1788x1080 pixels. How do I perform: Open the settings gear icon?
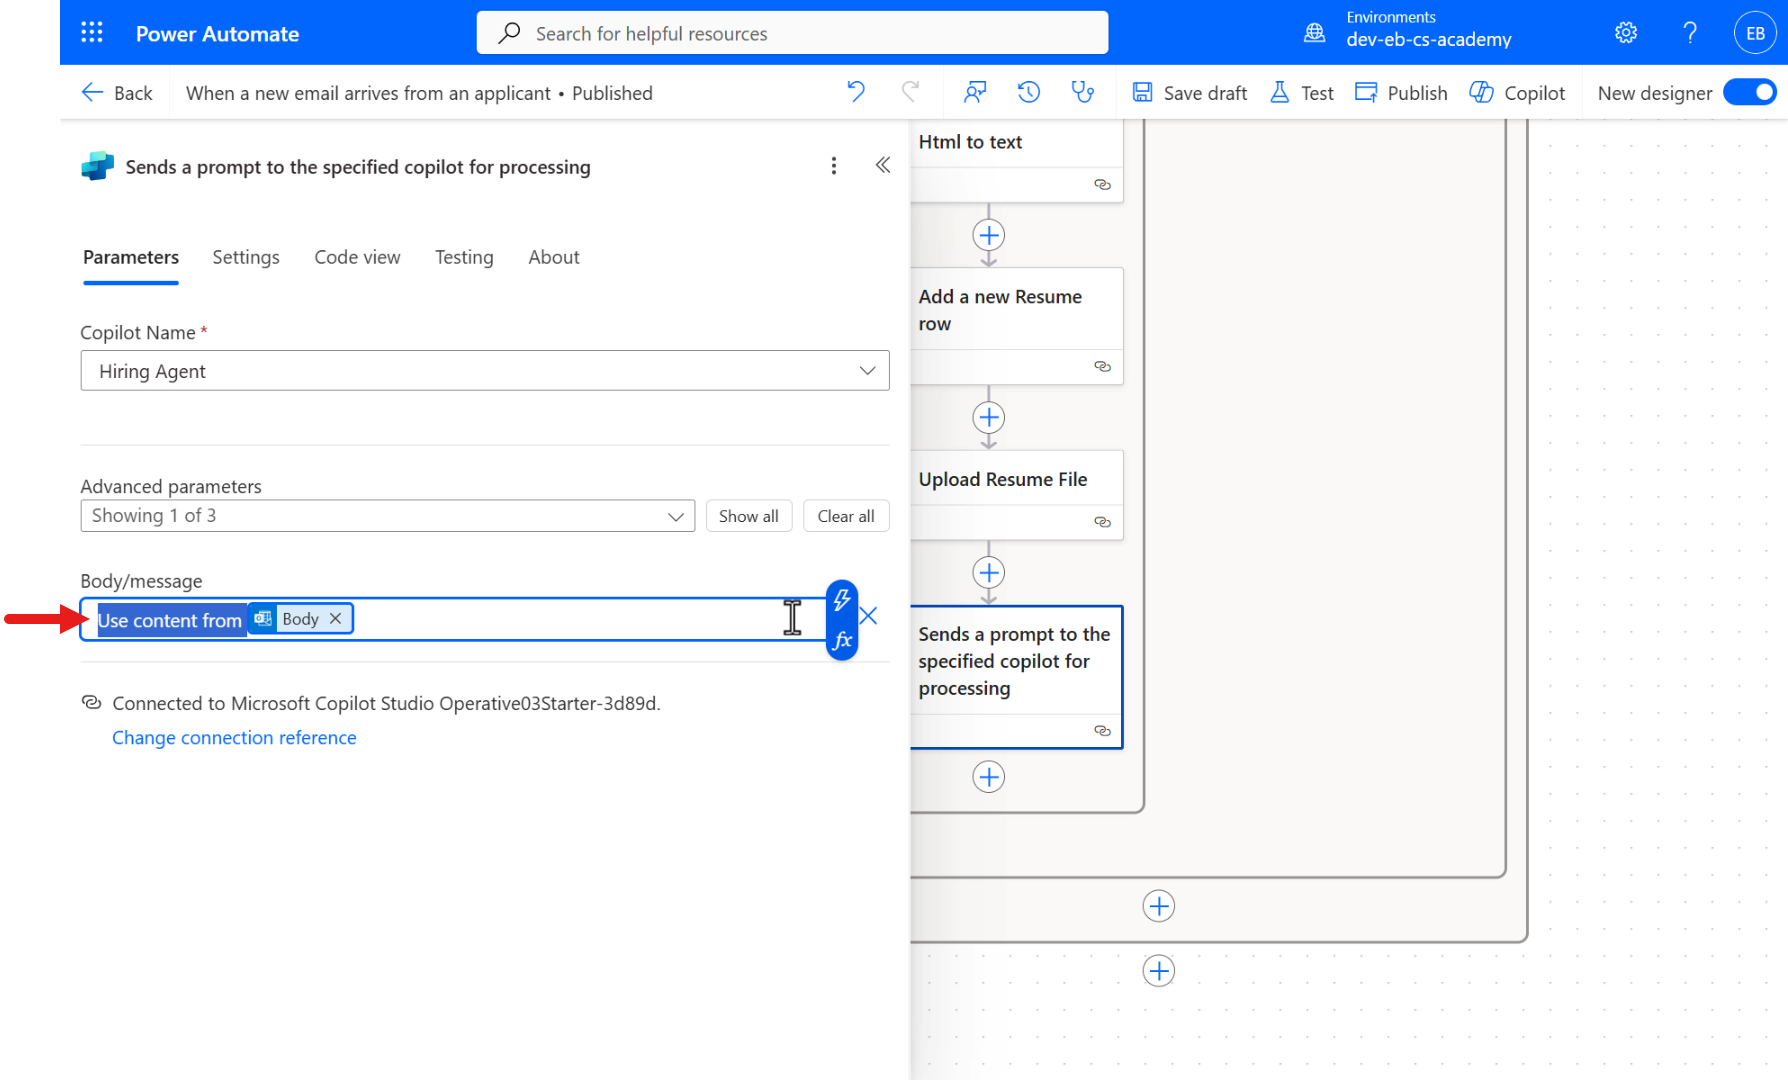pyautogui.click(x=1626, y=33)
